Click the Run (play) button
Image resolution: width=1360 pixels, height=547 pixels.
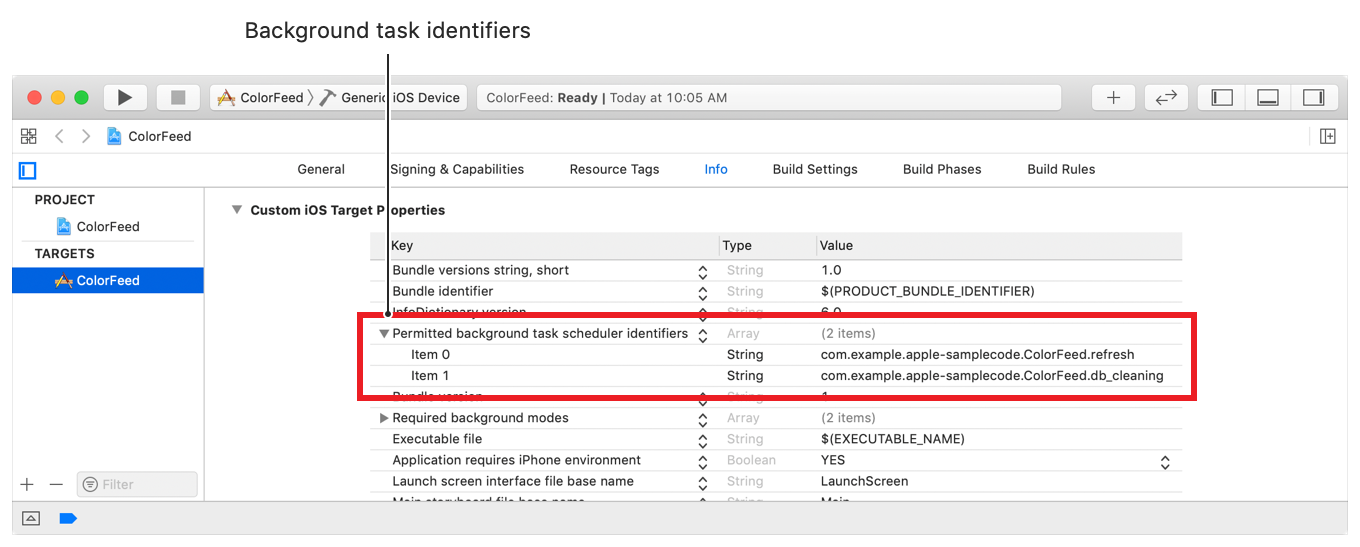tap(125, 97)
